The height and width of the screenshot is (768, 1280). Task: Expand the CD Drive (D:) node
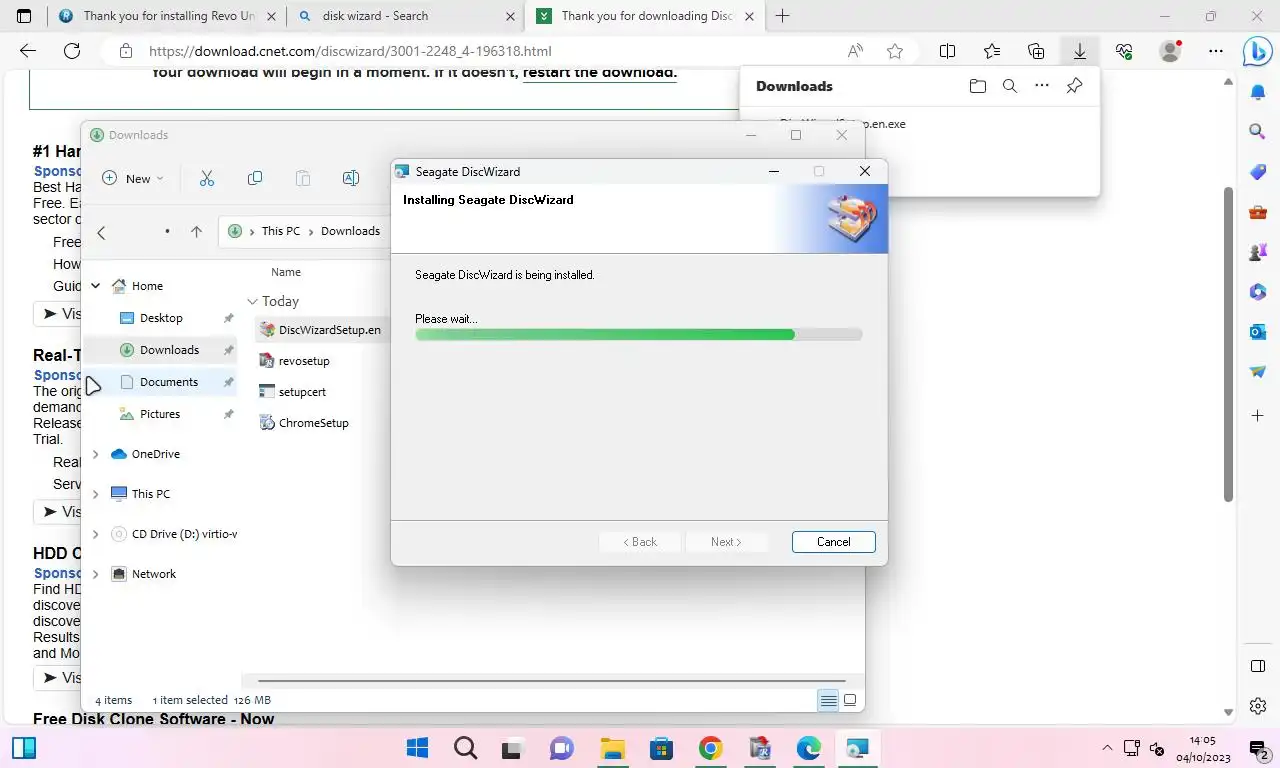[96, 534]
